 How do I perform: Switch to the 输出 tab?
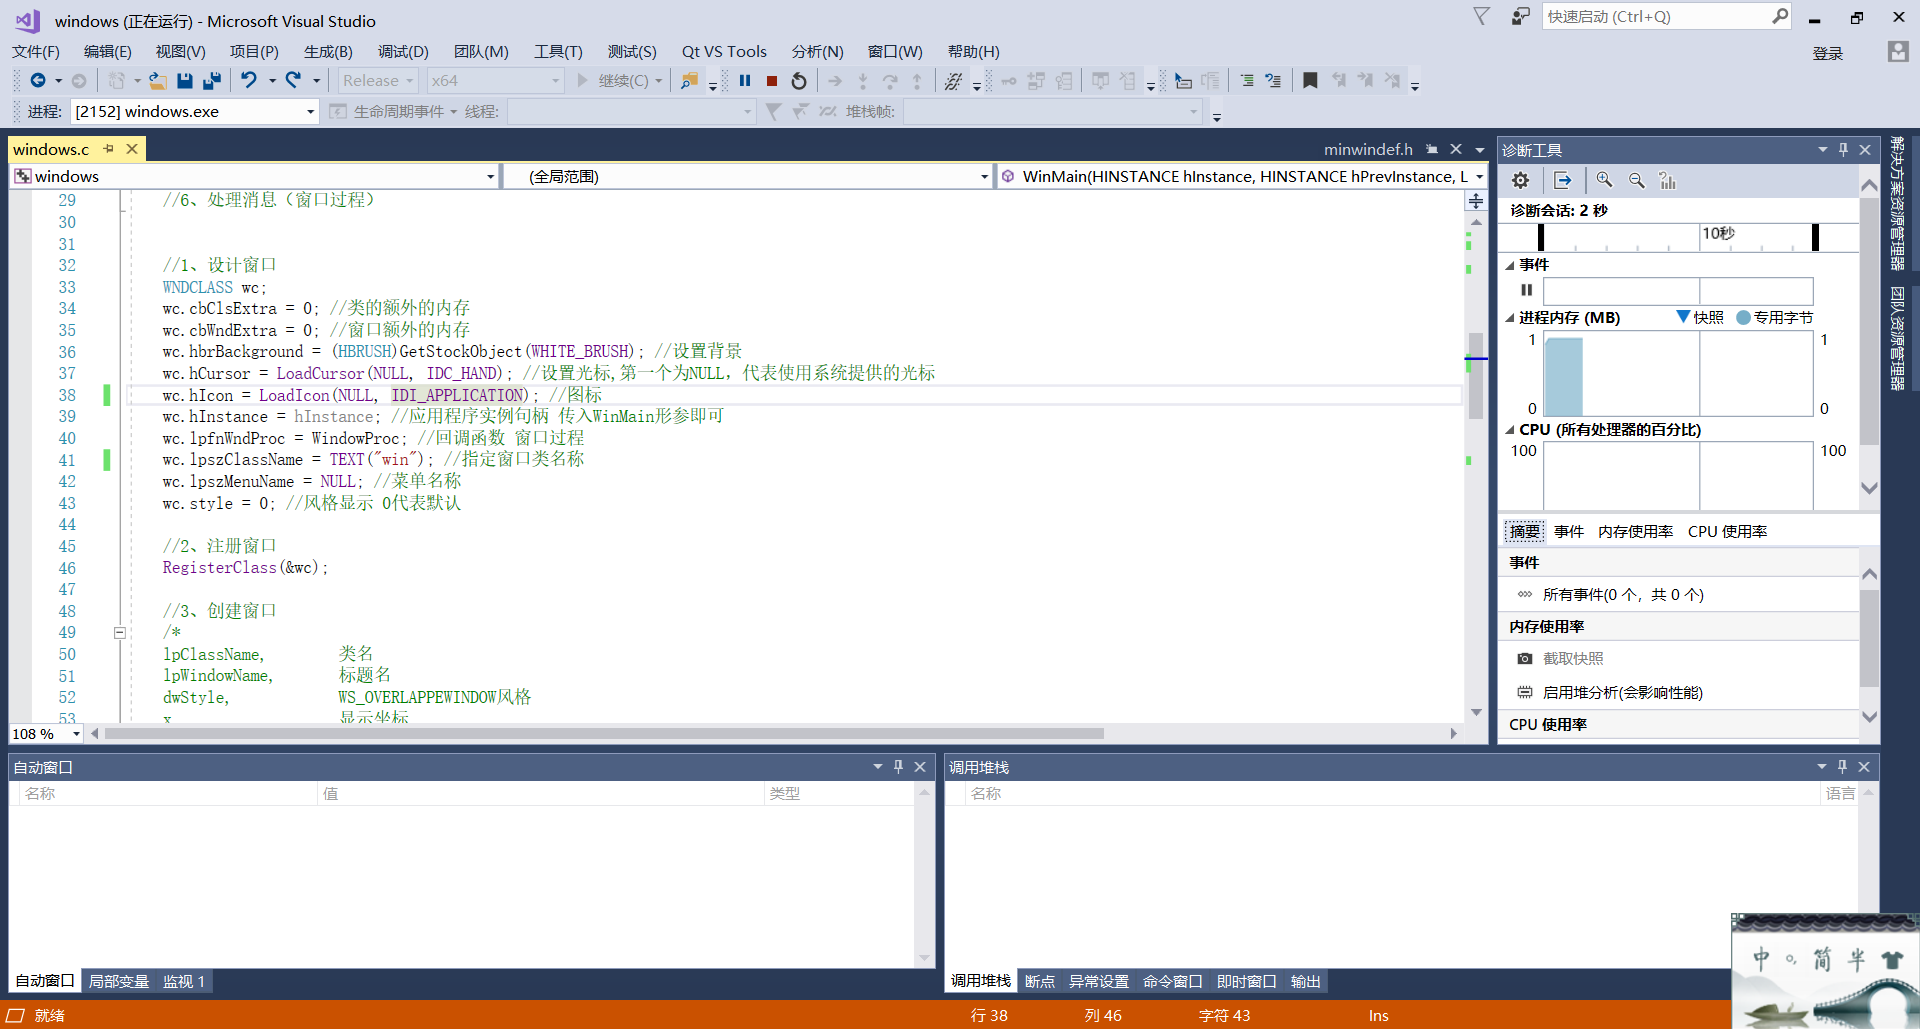pyautogui.click(x=1306, y=982)
